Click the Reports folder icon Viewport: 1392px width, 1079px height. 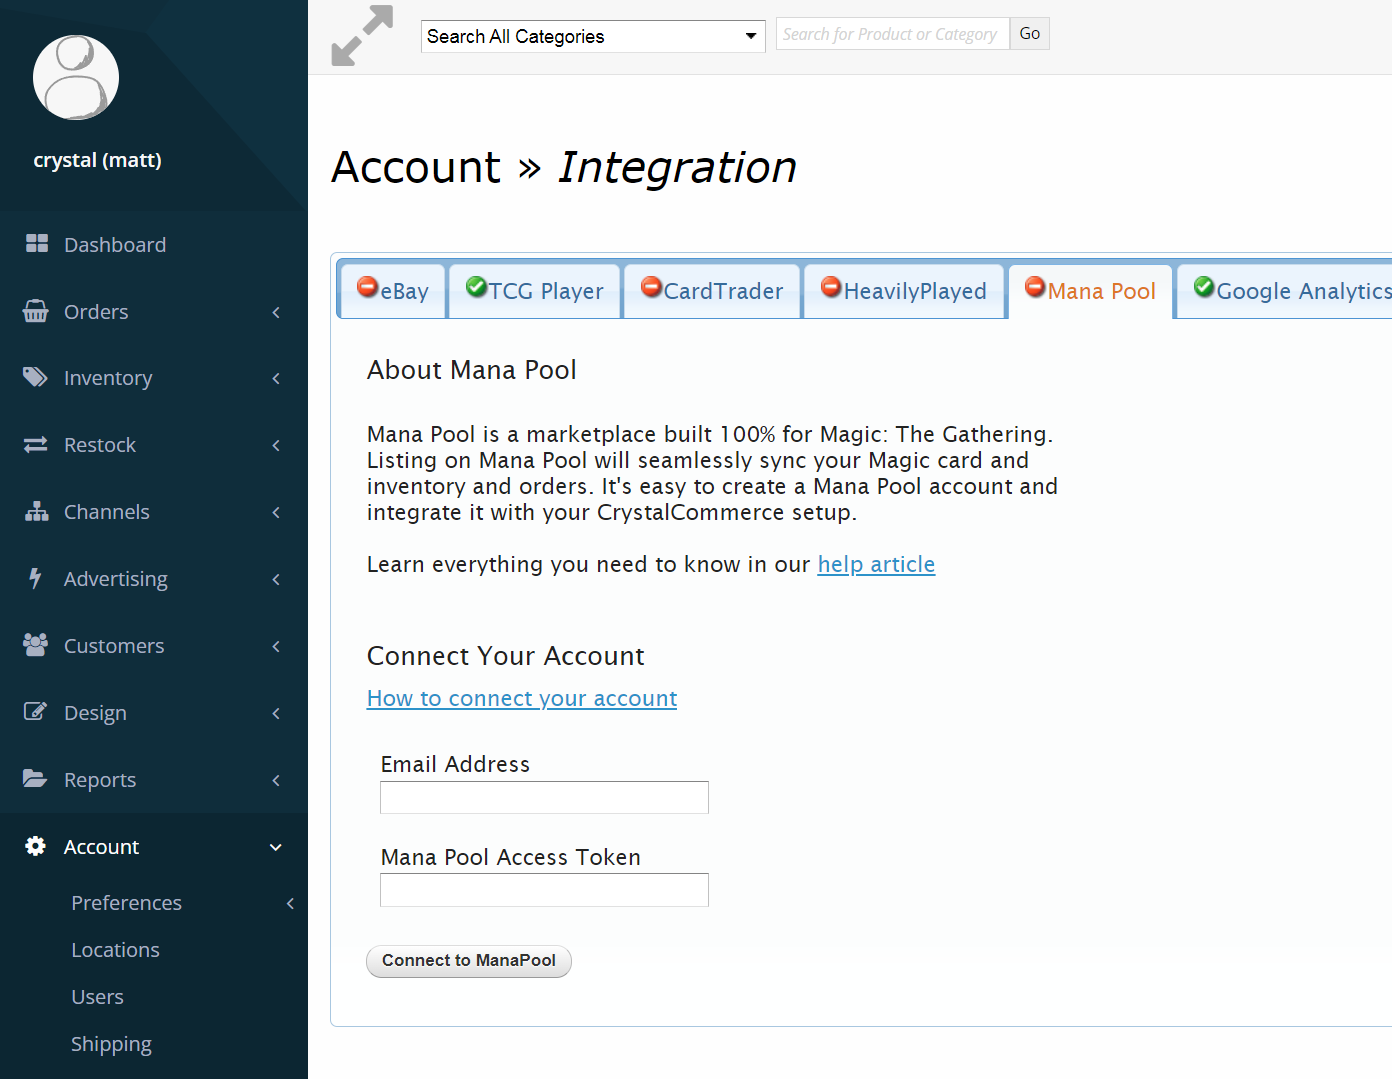36,778
